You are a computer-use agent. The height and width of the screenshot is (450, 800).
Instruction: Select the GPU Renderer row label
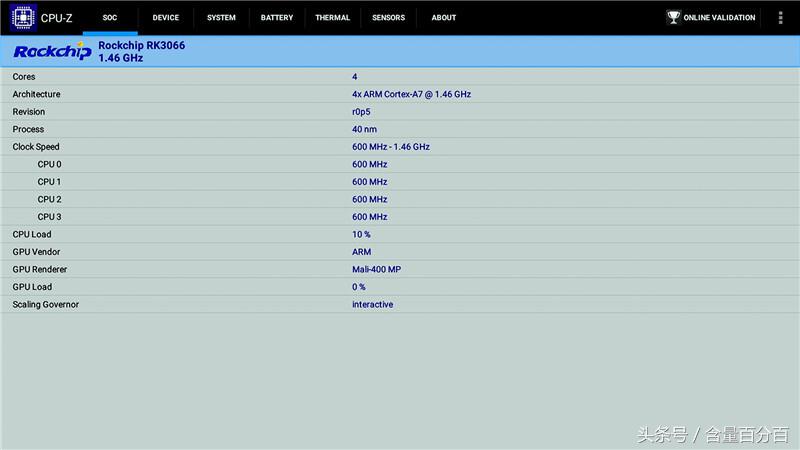(40, 269)
